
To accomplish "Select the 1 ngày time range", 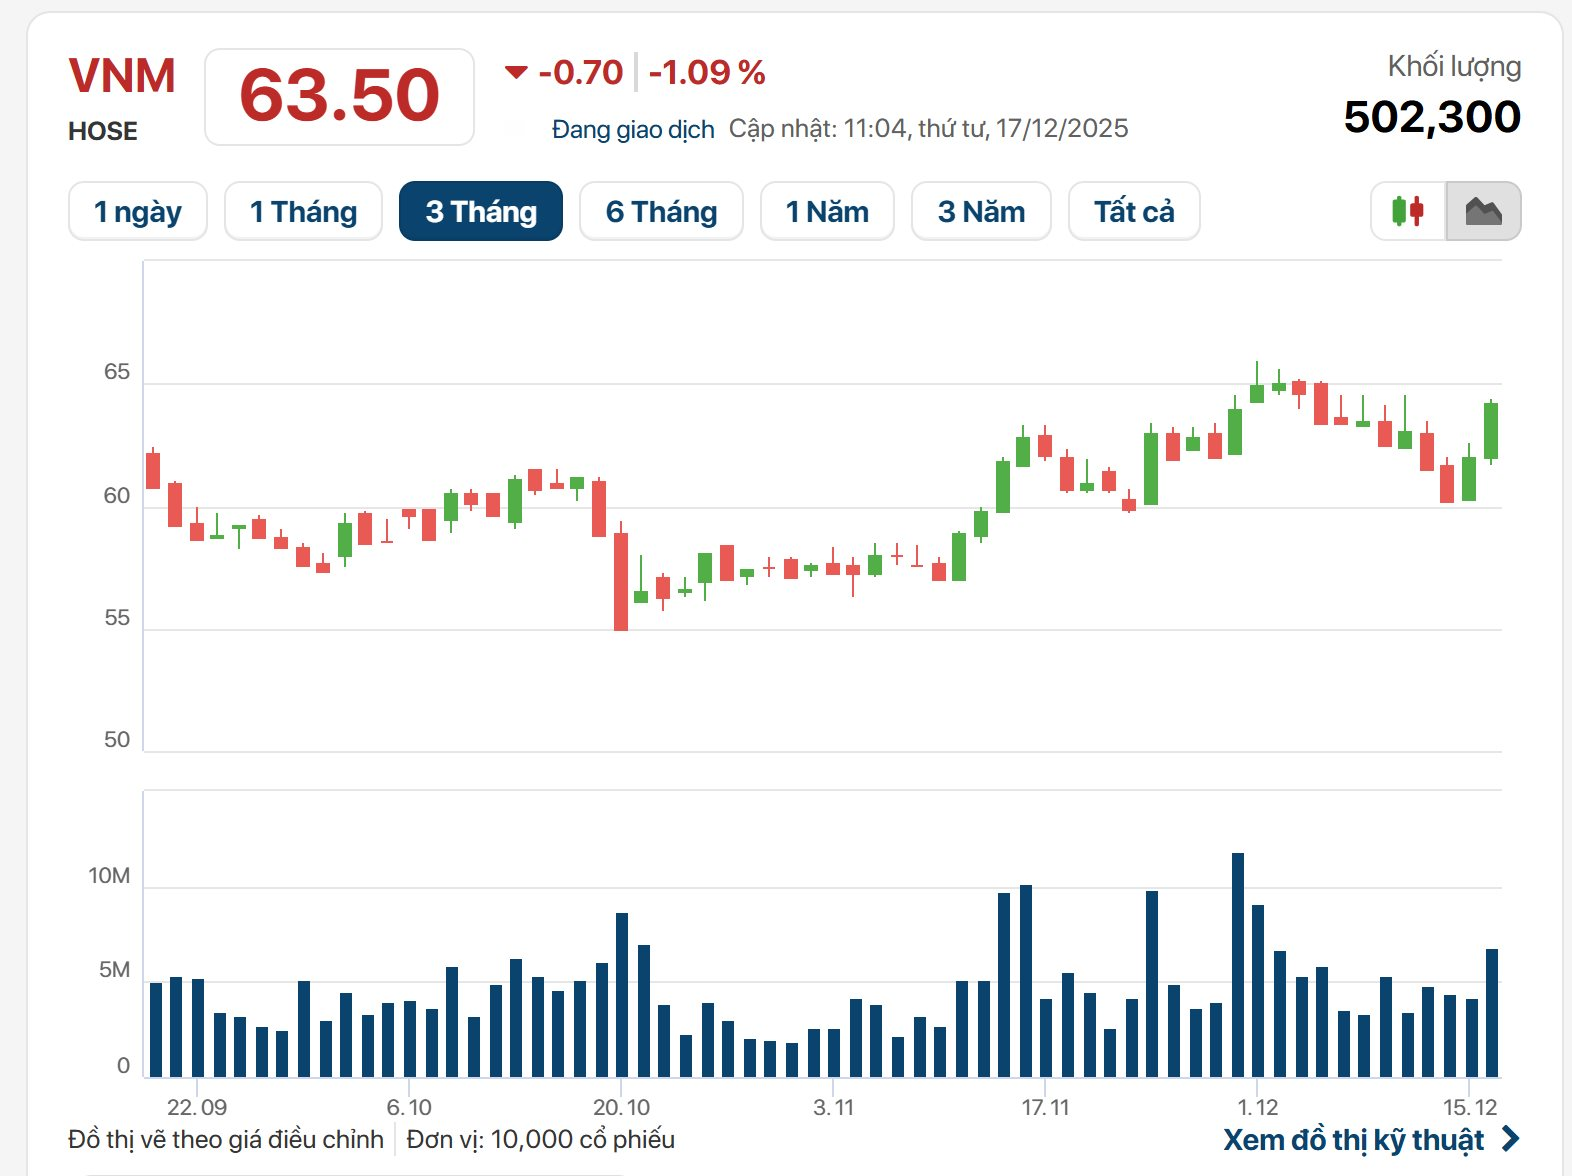I will (138, 211).
